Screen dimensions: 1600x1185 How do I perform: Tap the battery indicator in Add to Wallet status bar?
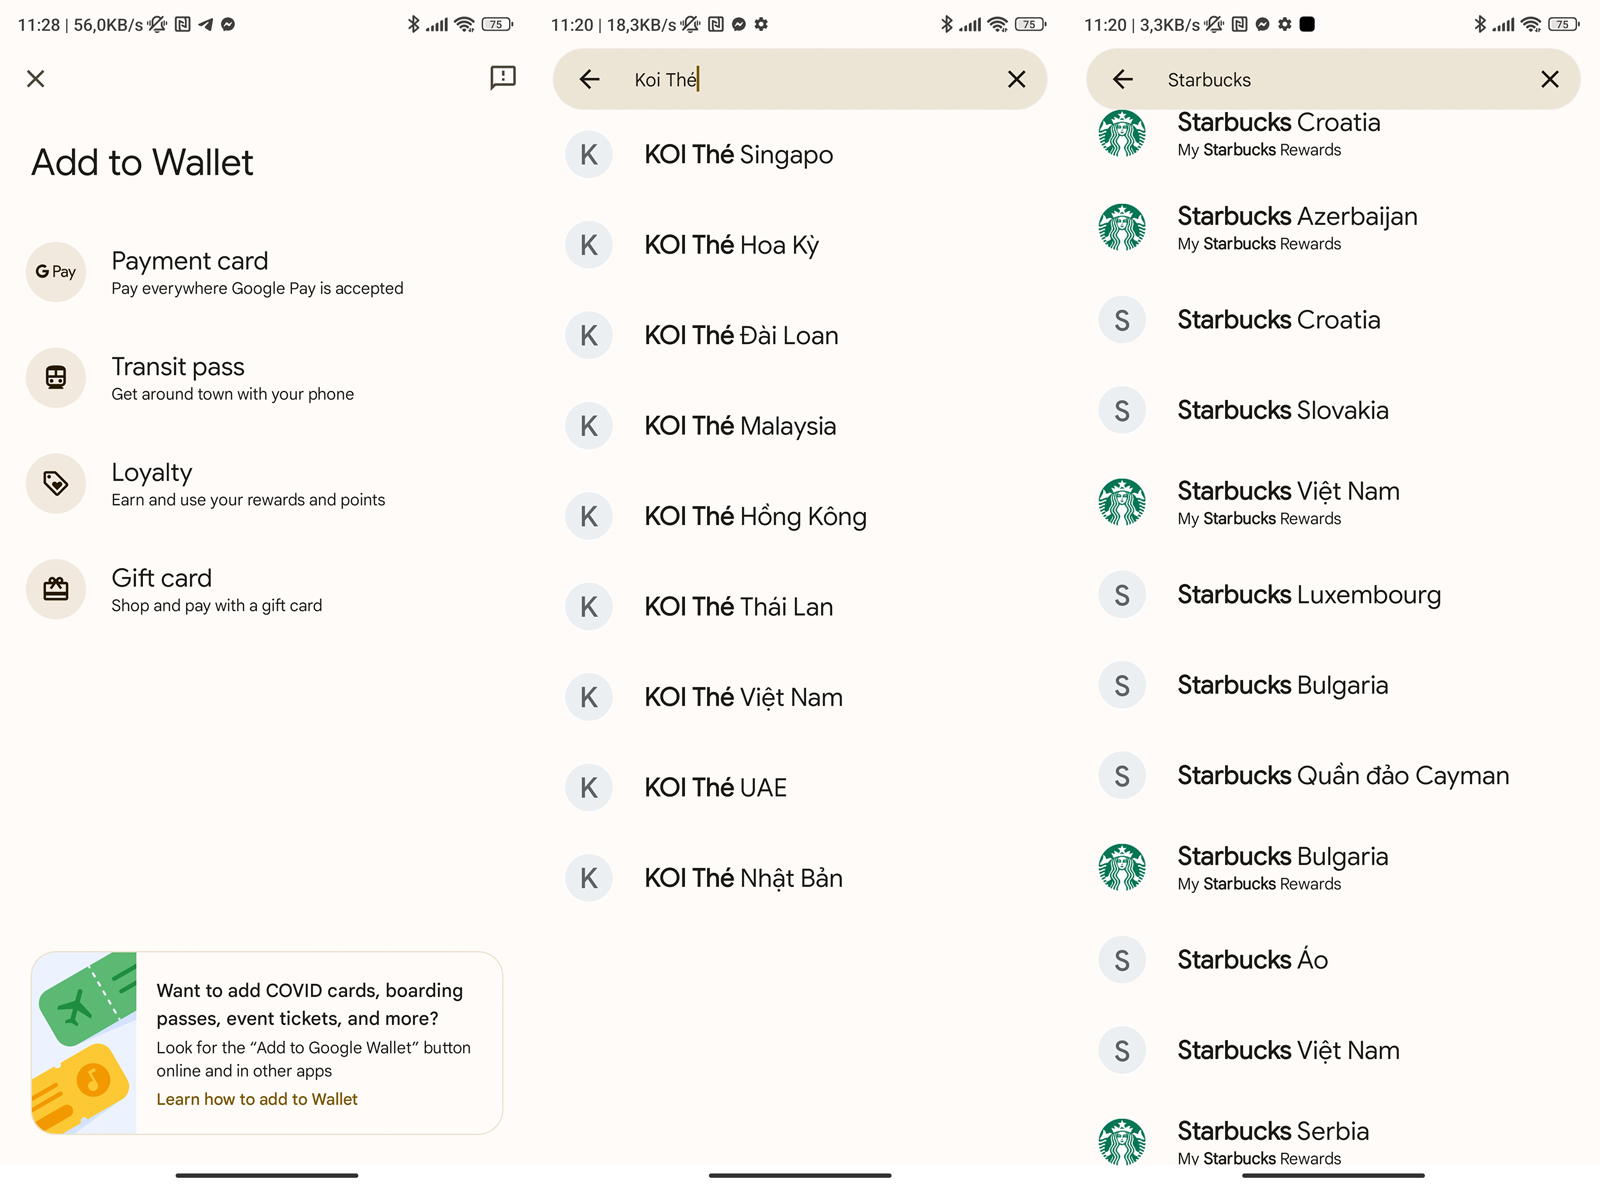coord(497,24)
